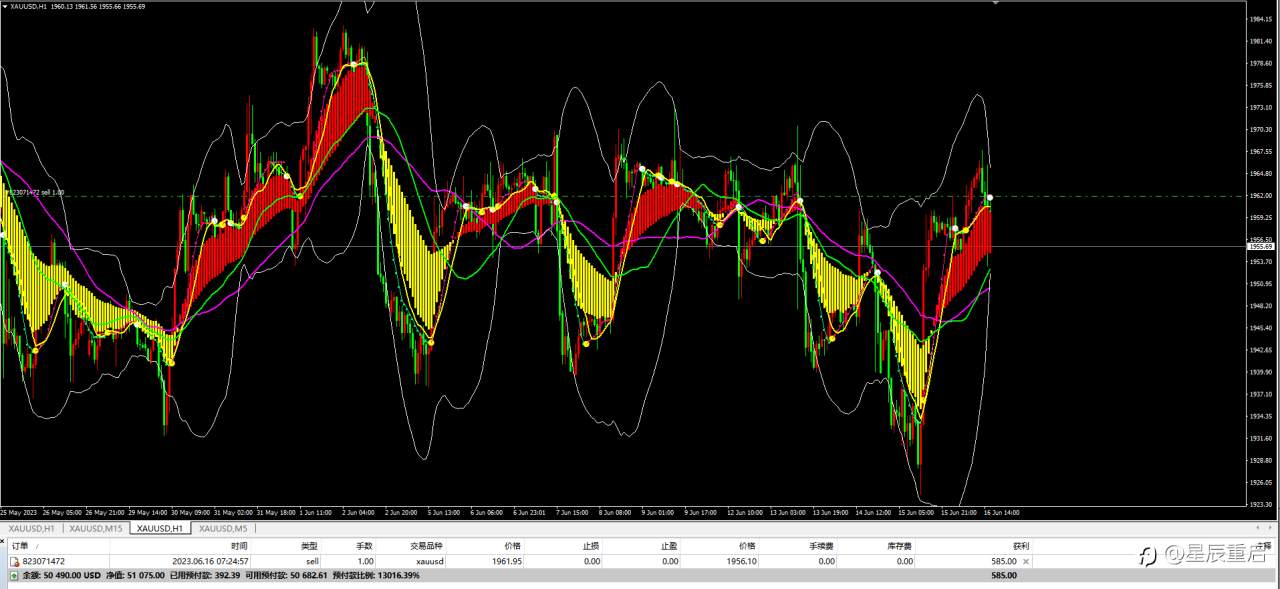Sort trades by the 时间 column header

239,547
